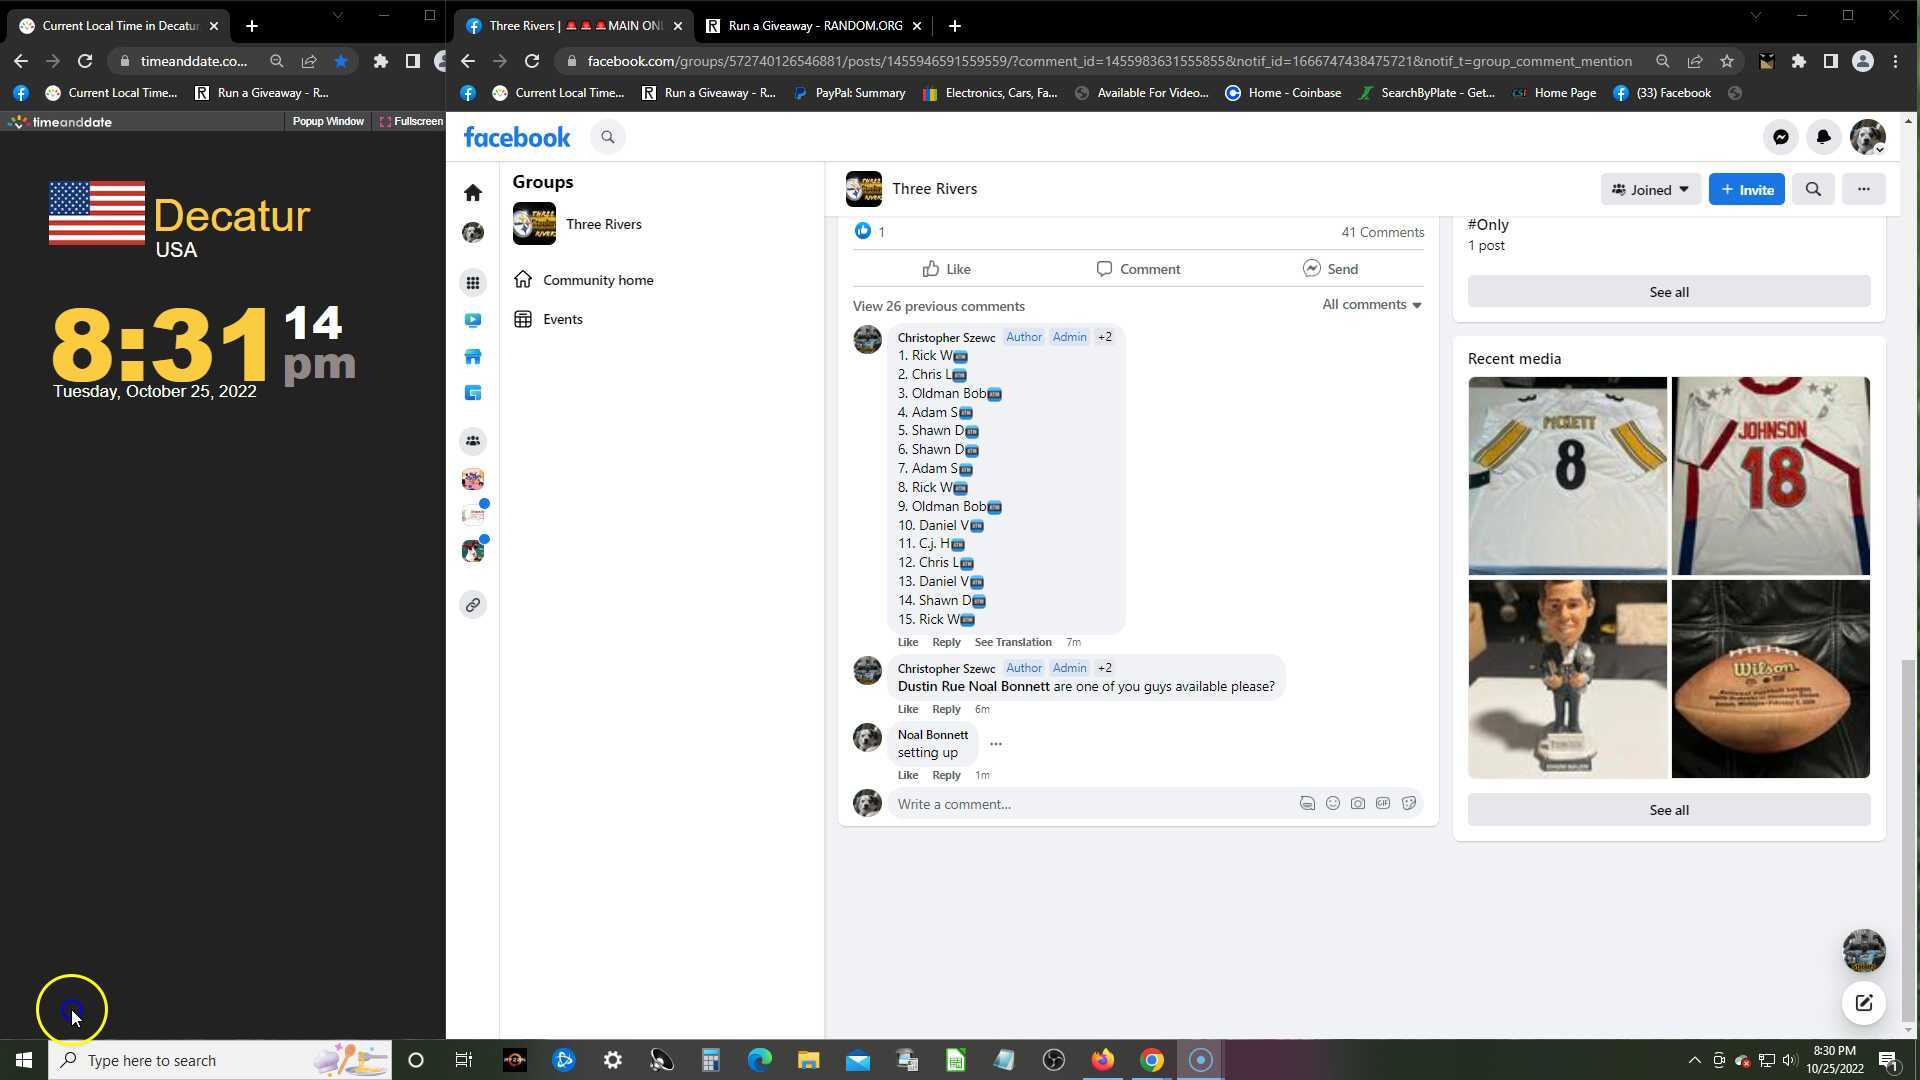Image resolution: width=1920 pixels, height=1080 pixels.
Task: Click View 26 previous comments link
Action: point(938,306)
